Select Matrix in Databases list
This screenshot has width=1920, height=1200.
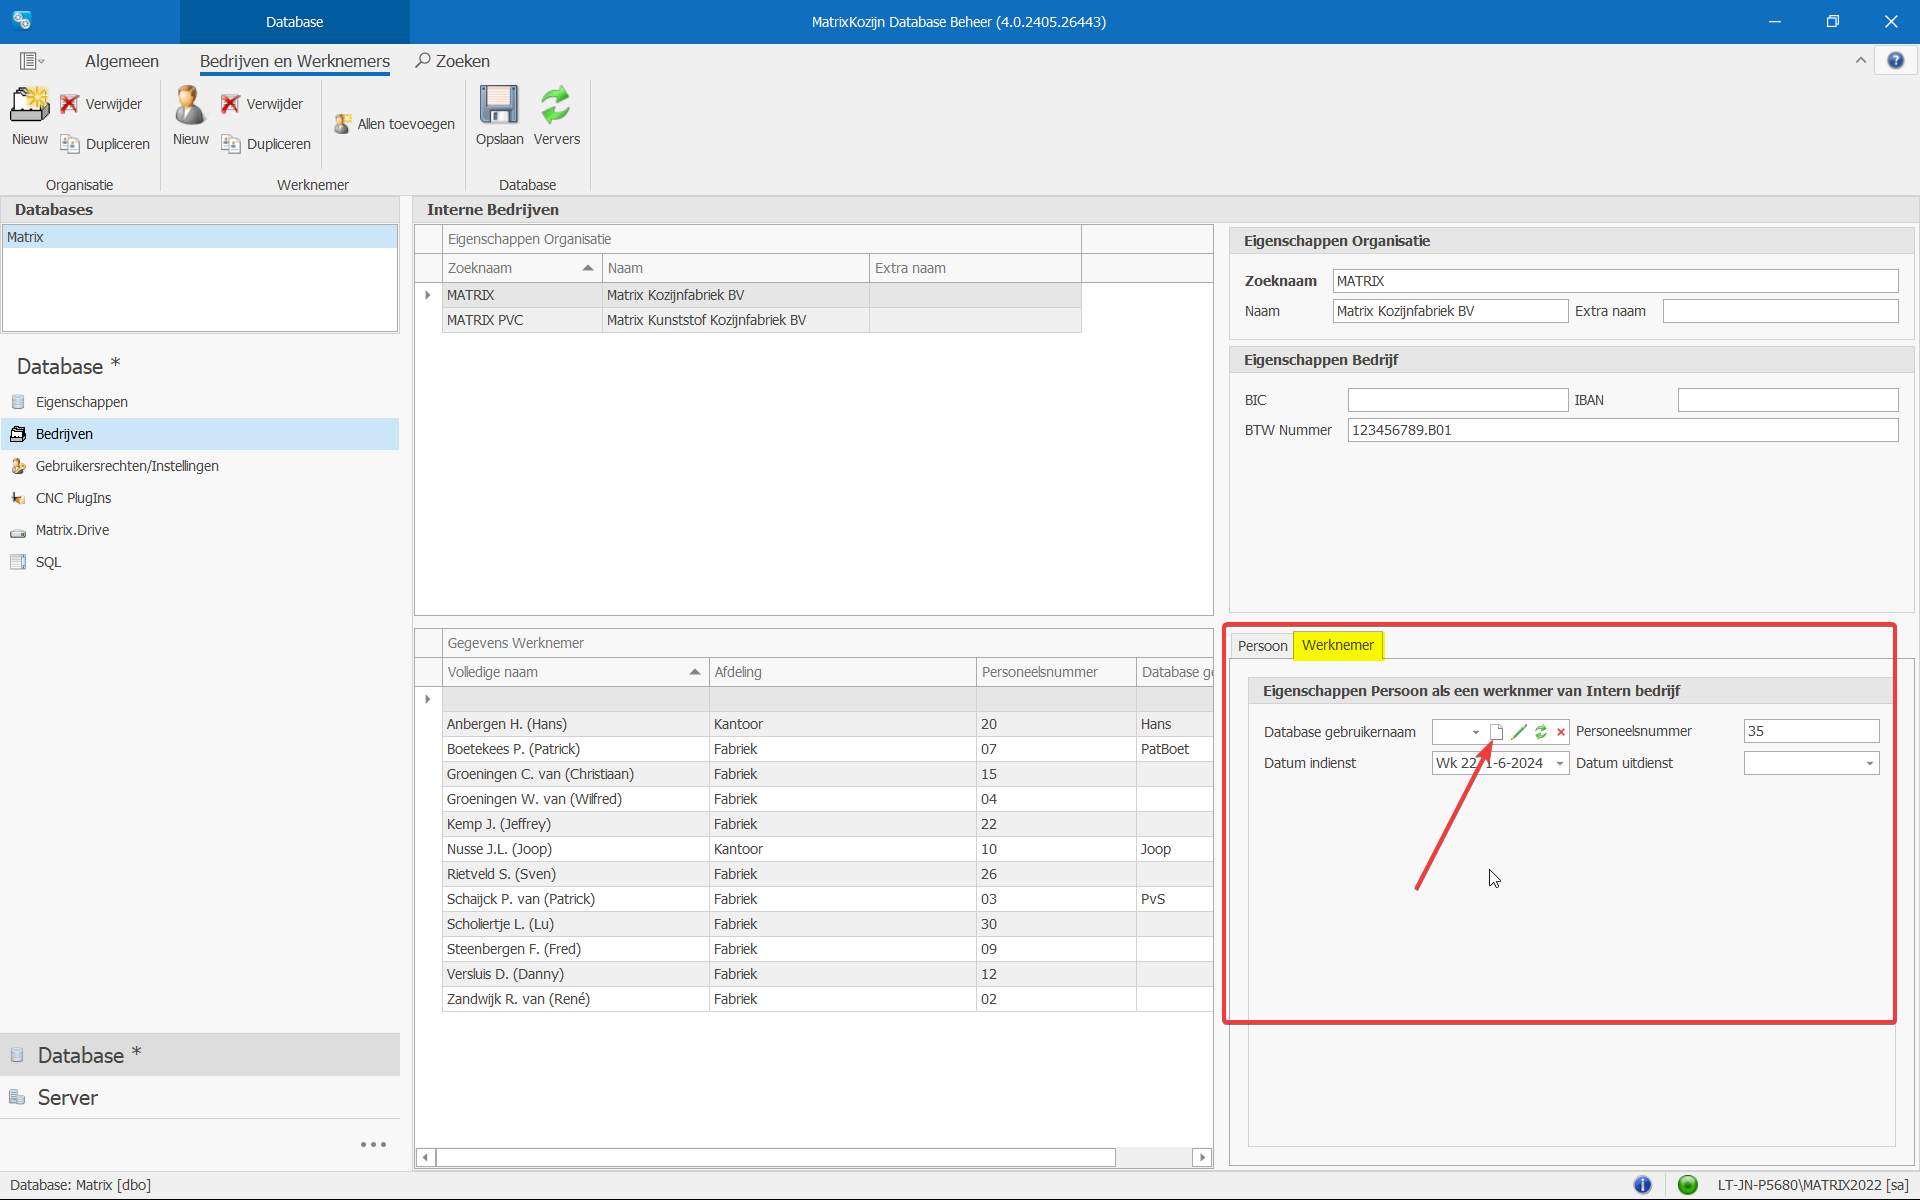click(200, 237)
